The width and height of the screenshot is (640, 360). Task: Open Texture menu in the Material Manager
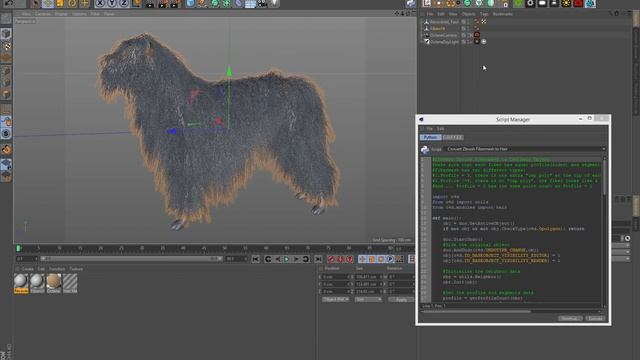(x=76, y=269)
